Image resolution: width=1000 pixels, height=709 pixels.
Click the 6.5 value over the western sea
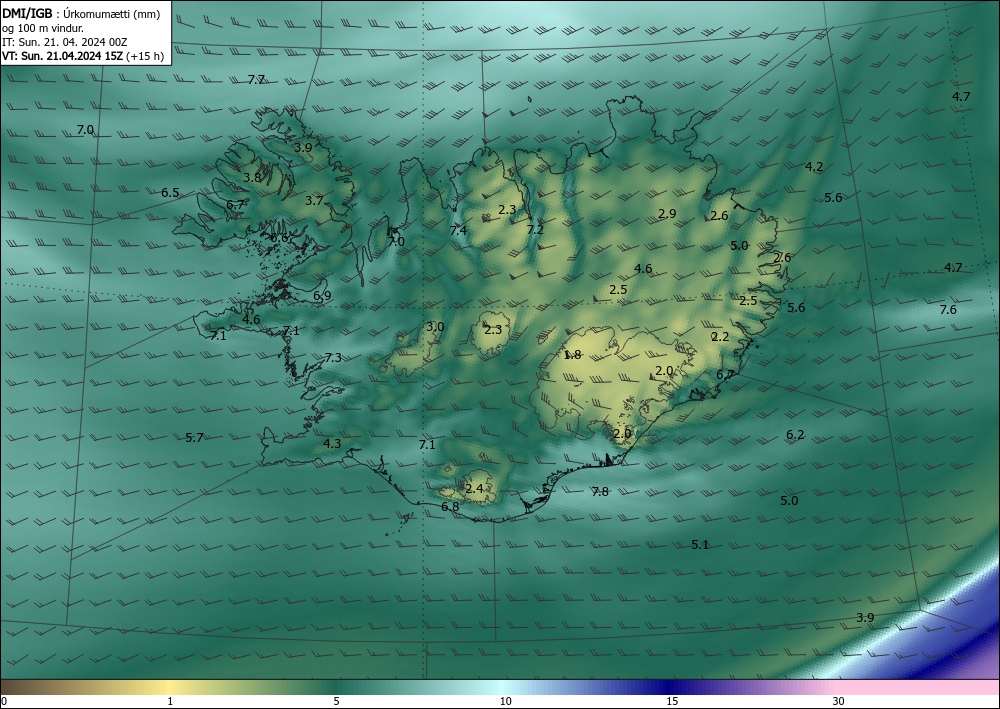170,193
